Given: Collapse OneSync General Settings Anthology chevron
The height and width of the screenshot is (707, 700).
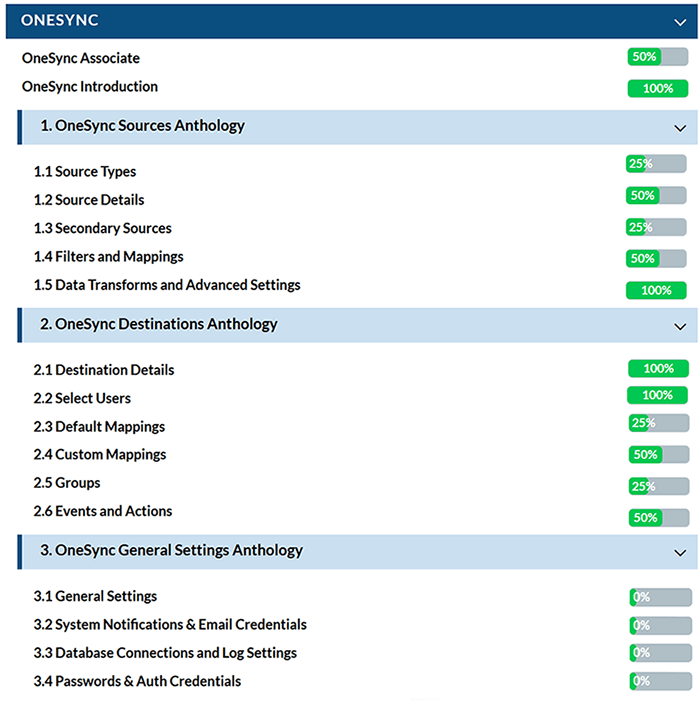Looking at the screenshot, I should tap(680, 553).
